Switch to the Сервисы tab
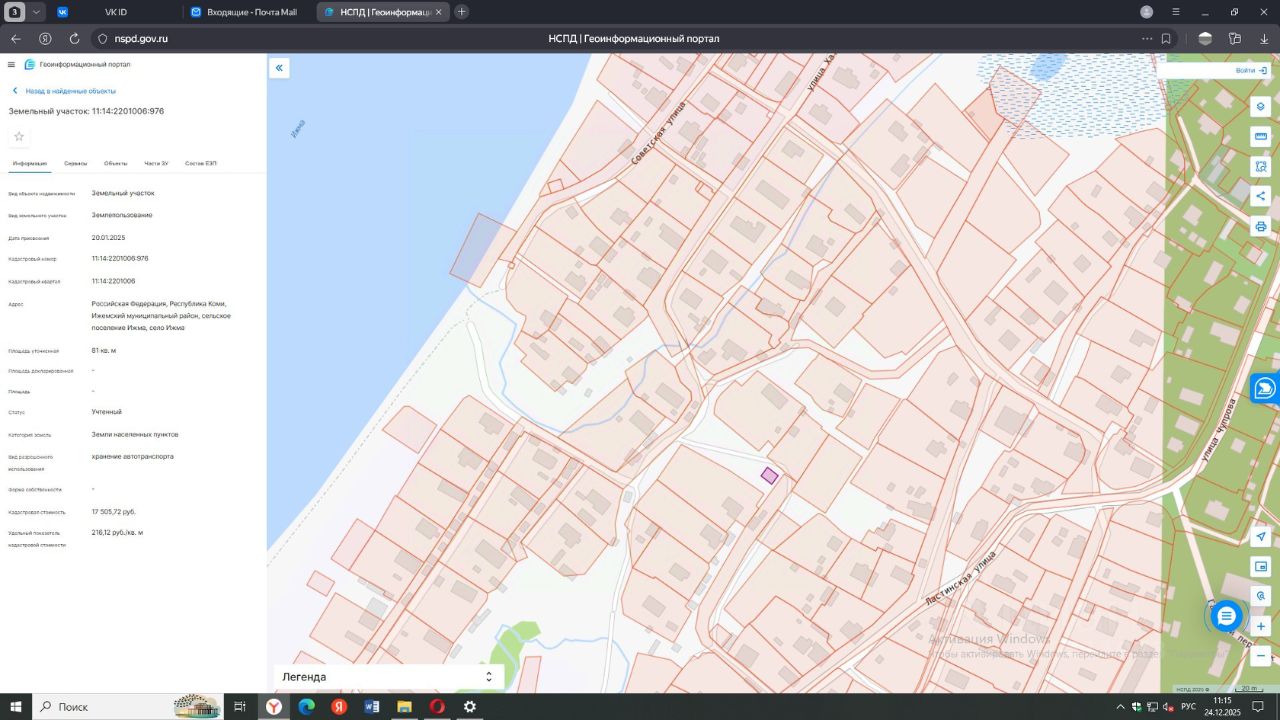 [76, 163]
